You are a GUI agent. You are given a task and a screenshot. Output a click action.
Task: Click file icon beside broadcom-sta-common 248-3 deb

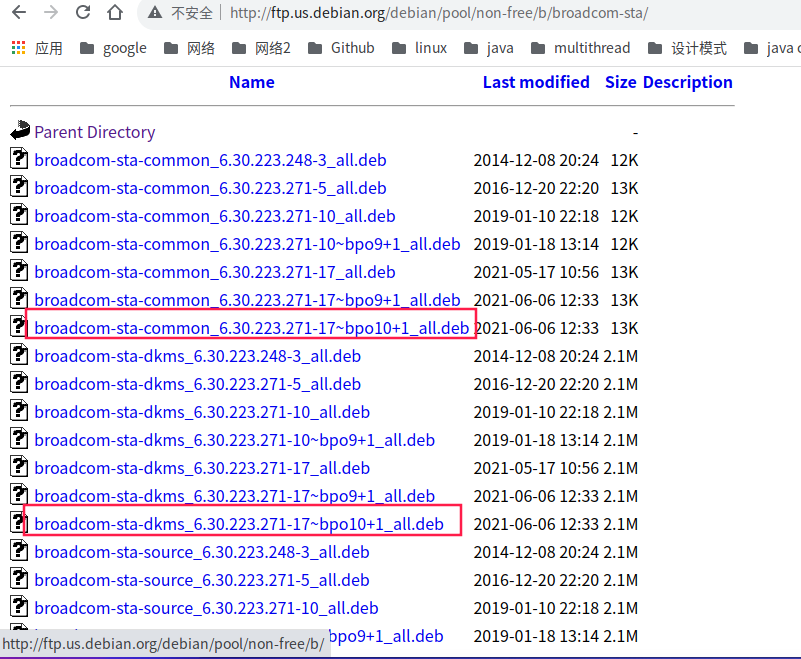point(20,159)
